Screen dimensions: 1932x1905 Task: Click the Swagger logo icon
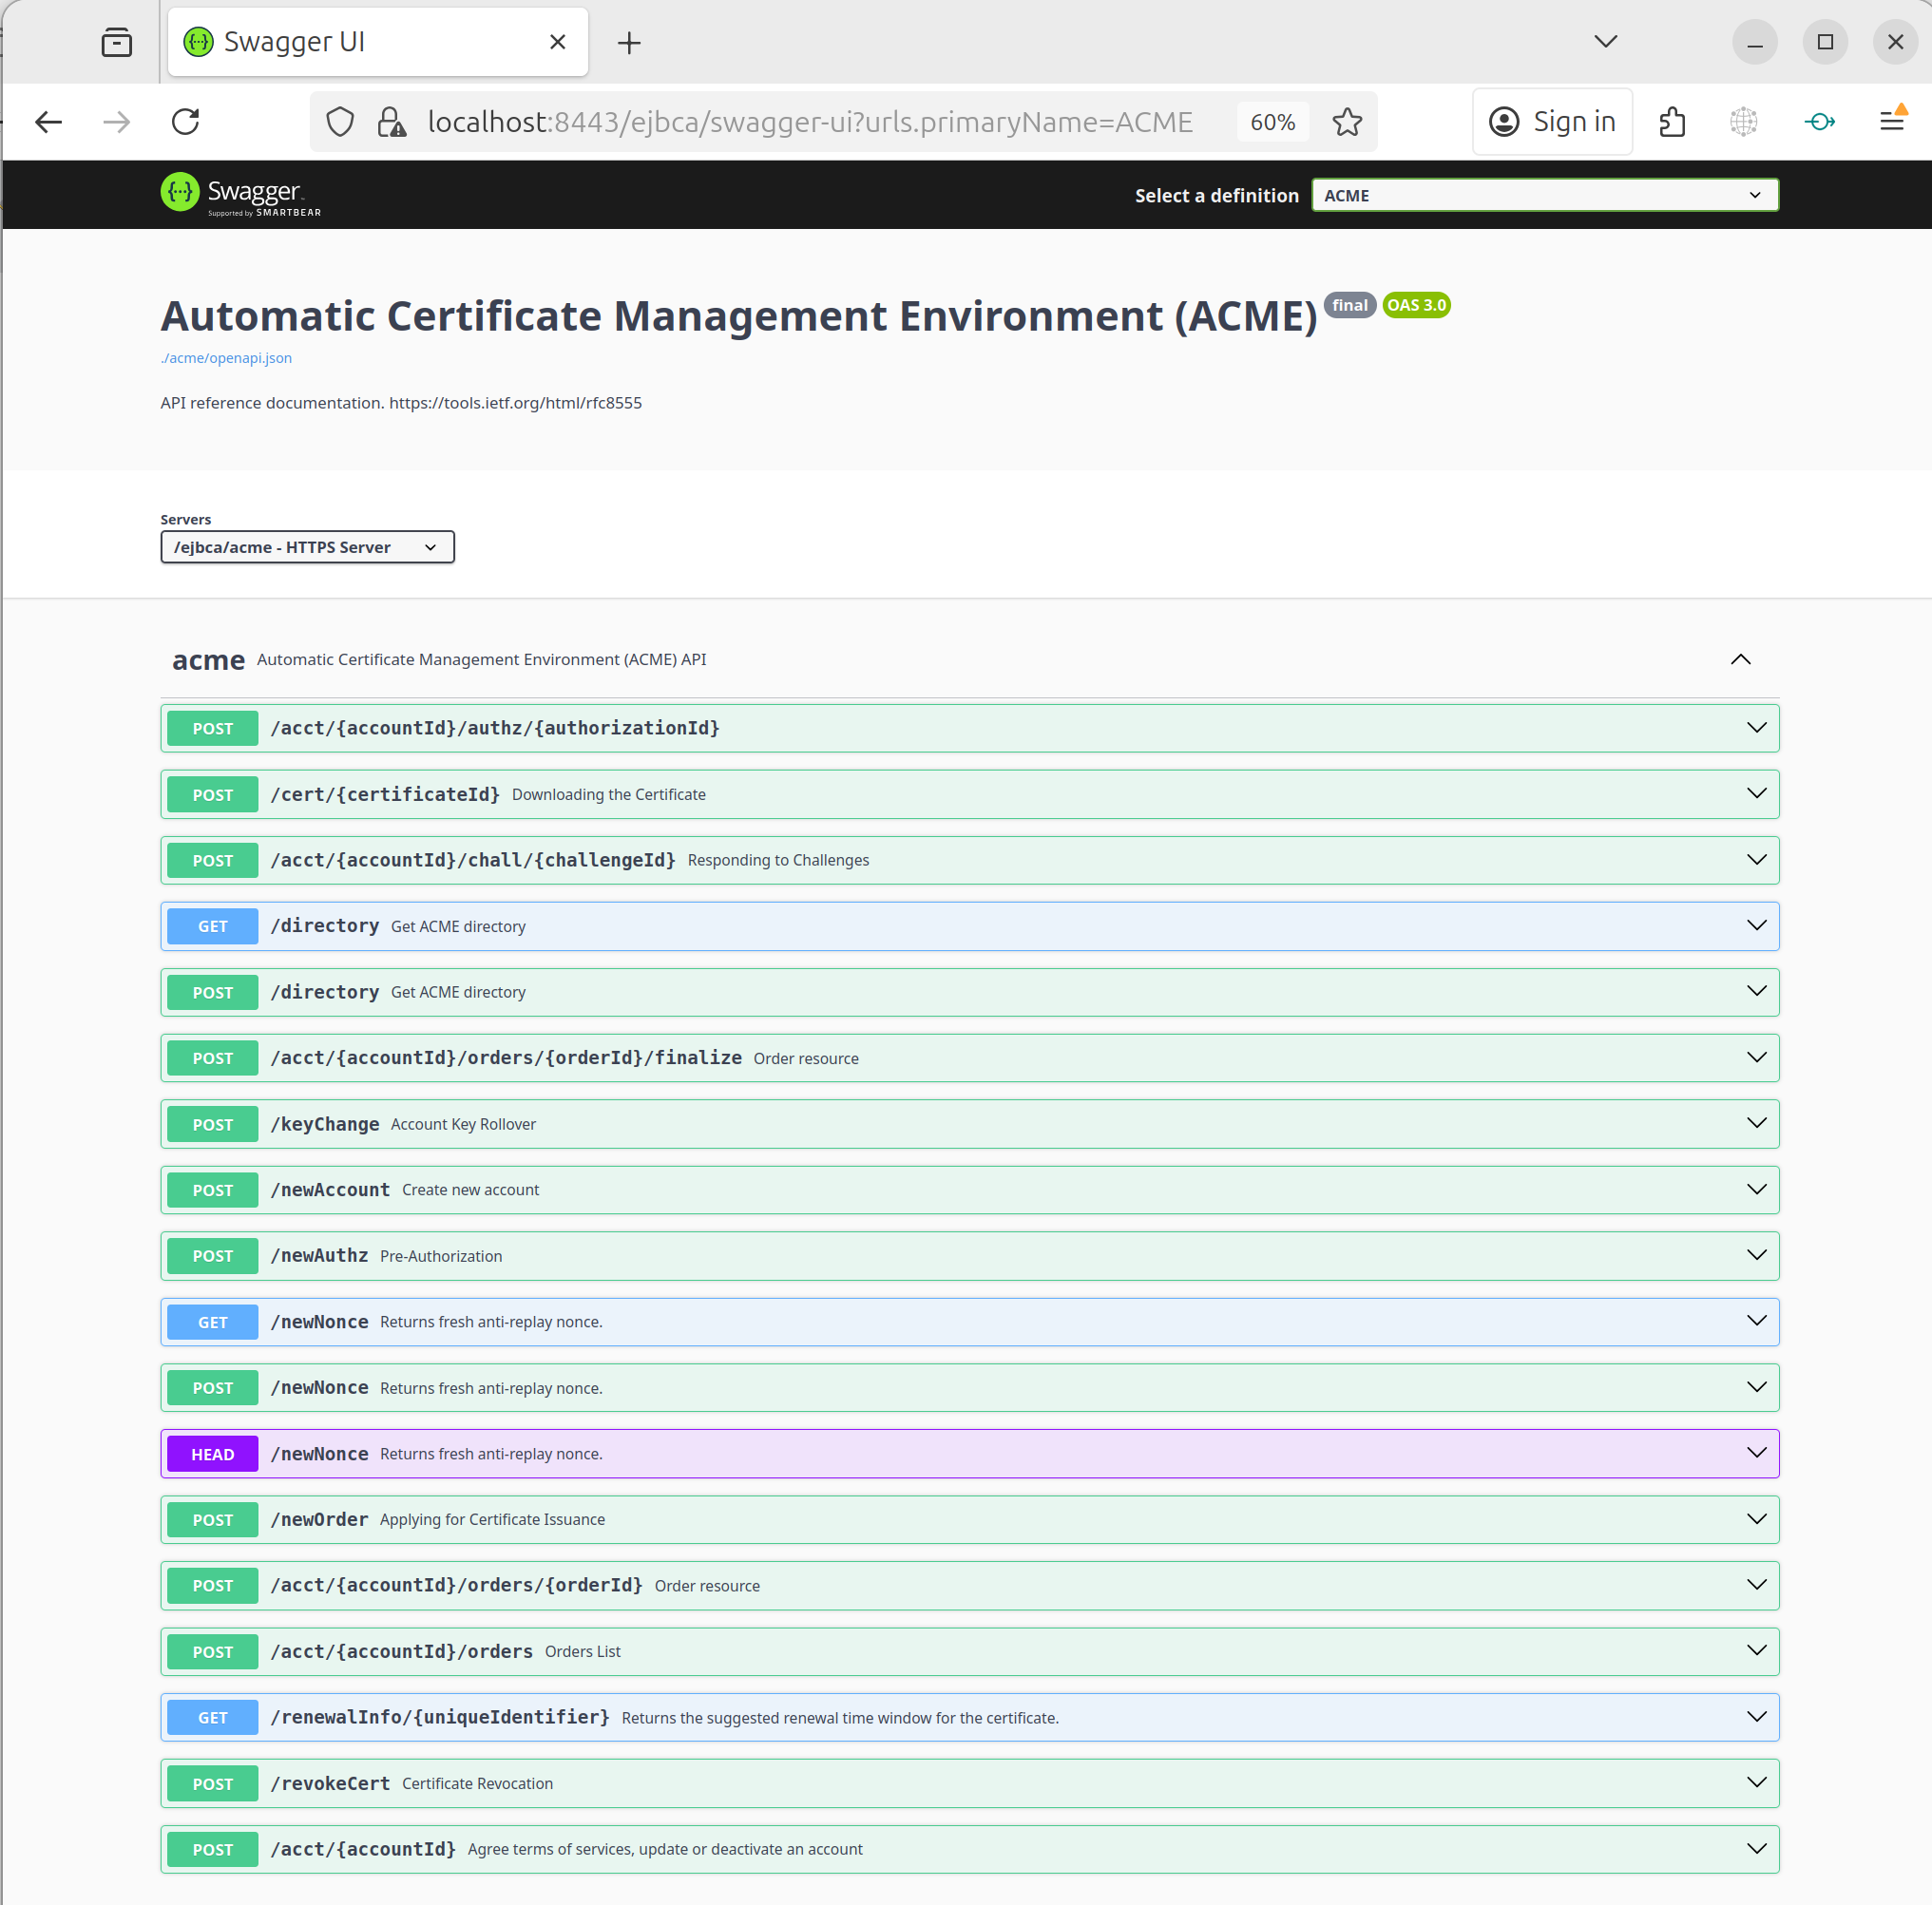point(180,192)
